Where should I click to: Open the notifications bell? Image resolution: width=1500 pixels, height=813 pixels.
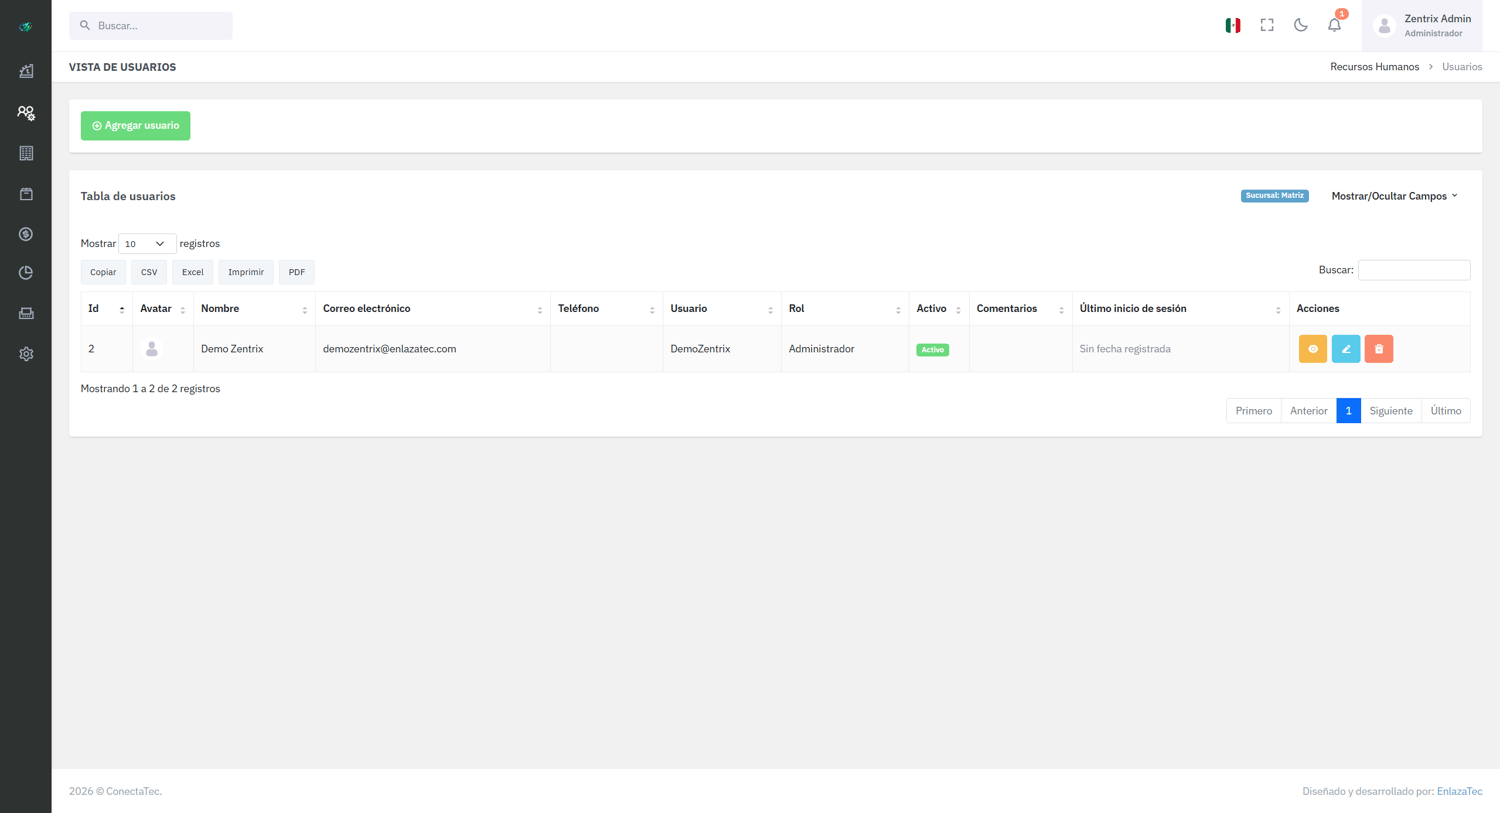click(x=1334, y=26)
